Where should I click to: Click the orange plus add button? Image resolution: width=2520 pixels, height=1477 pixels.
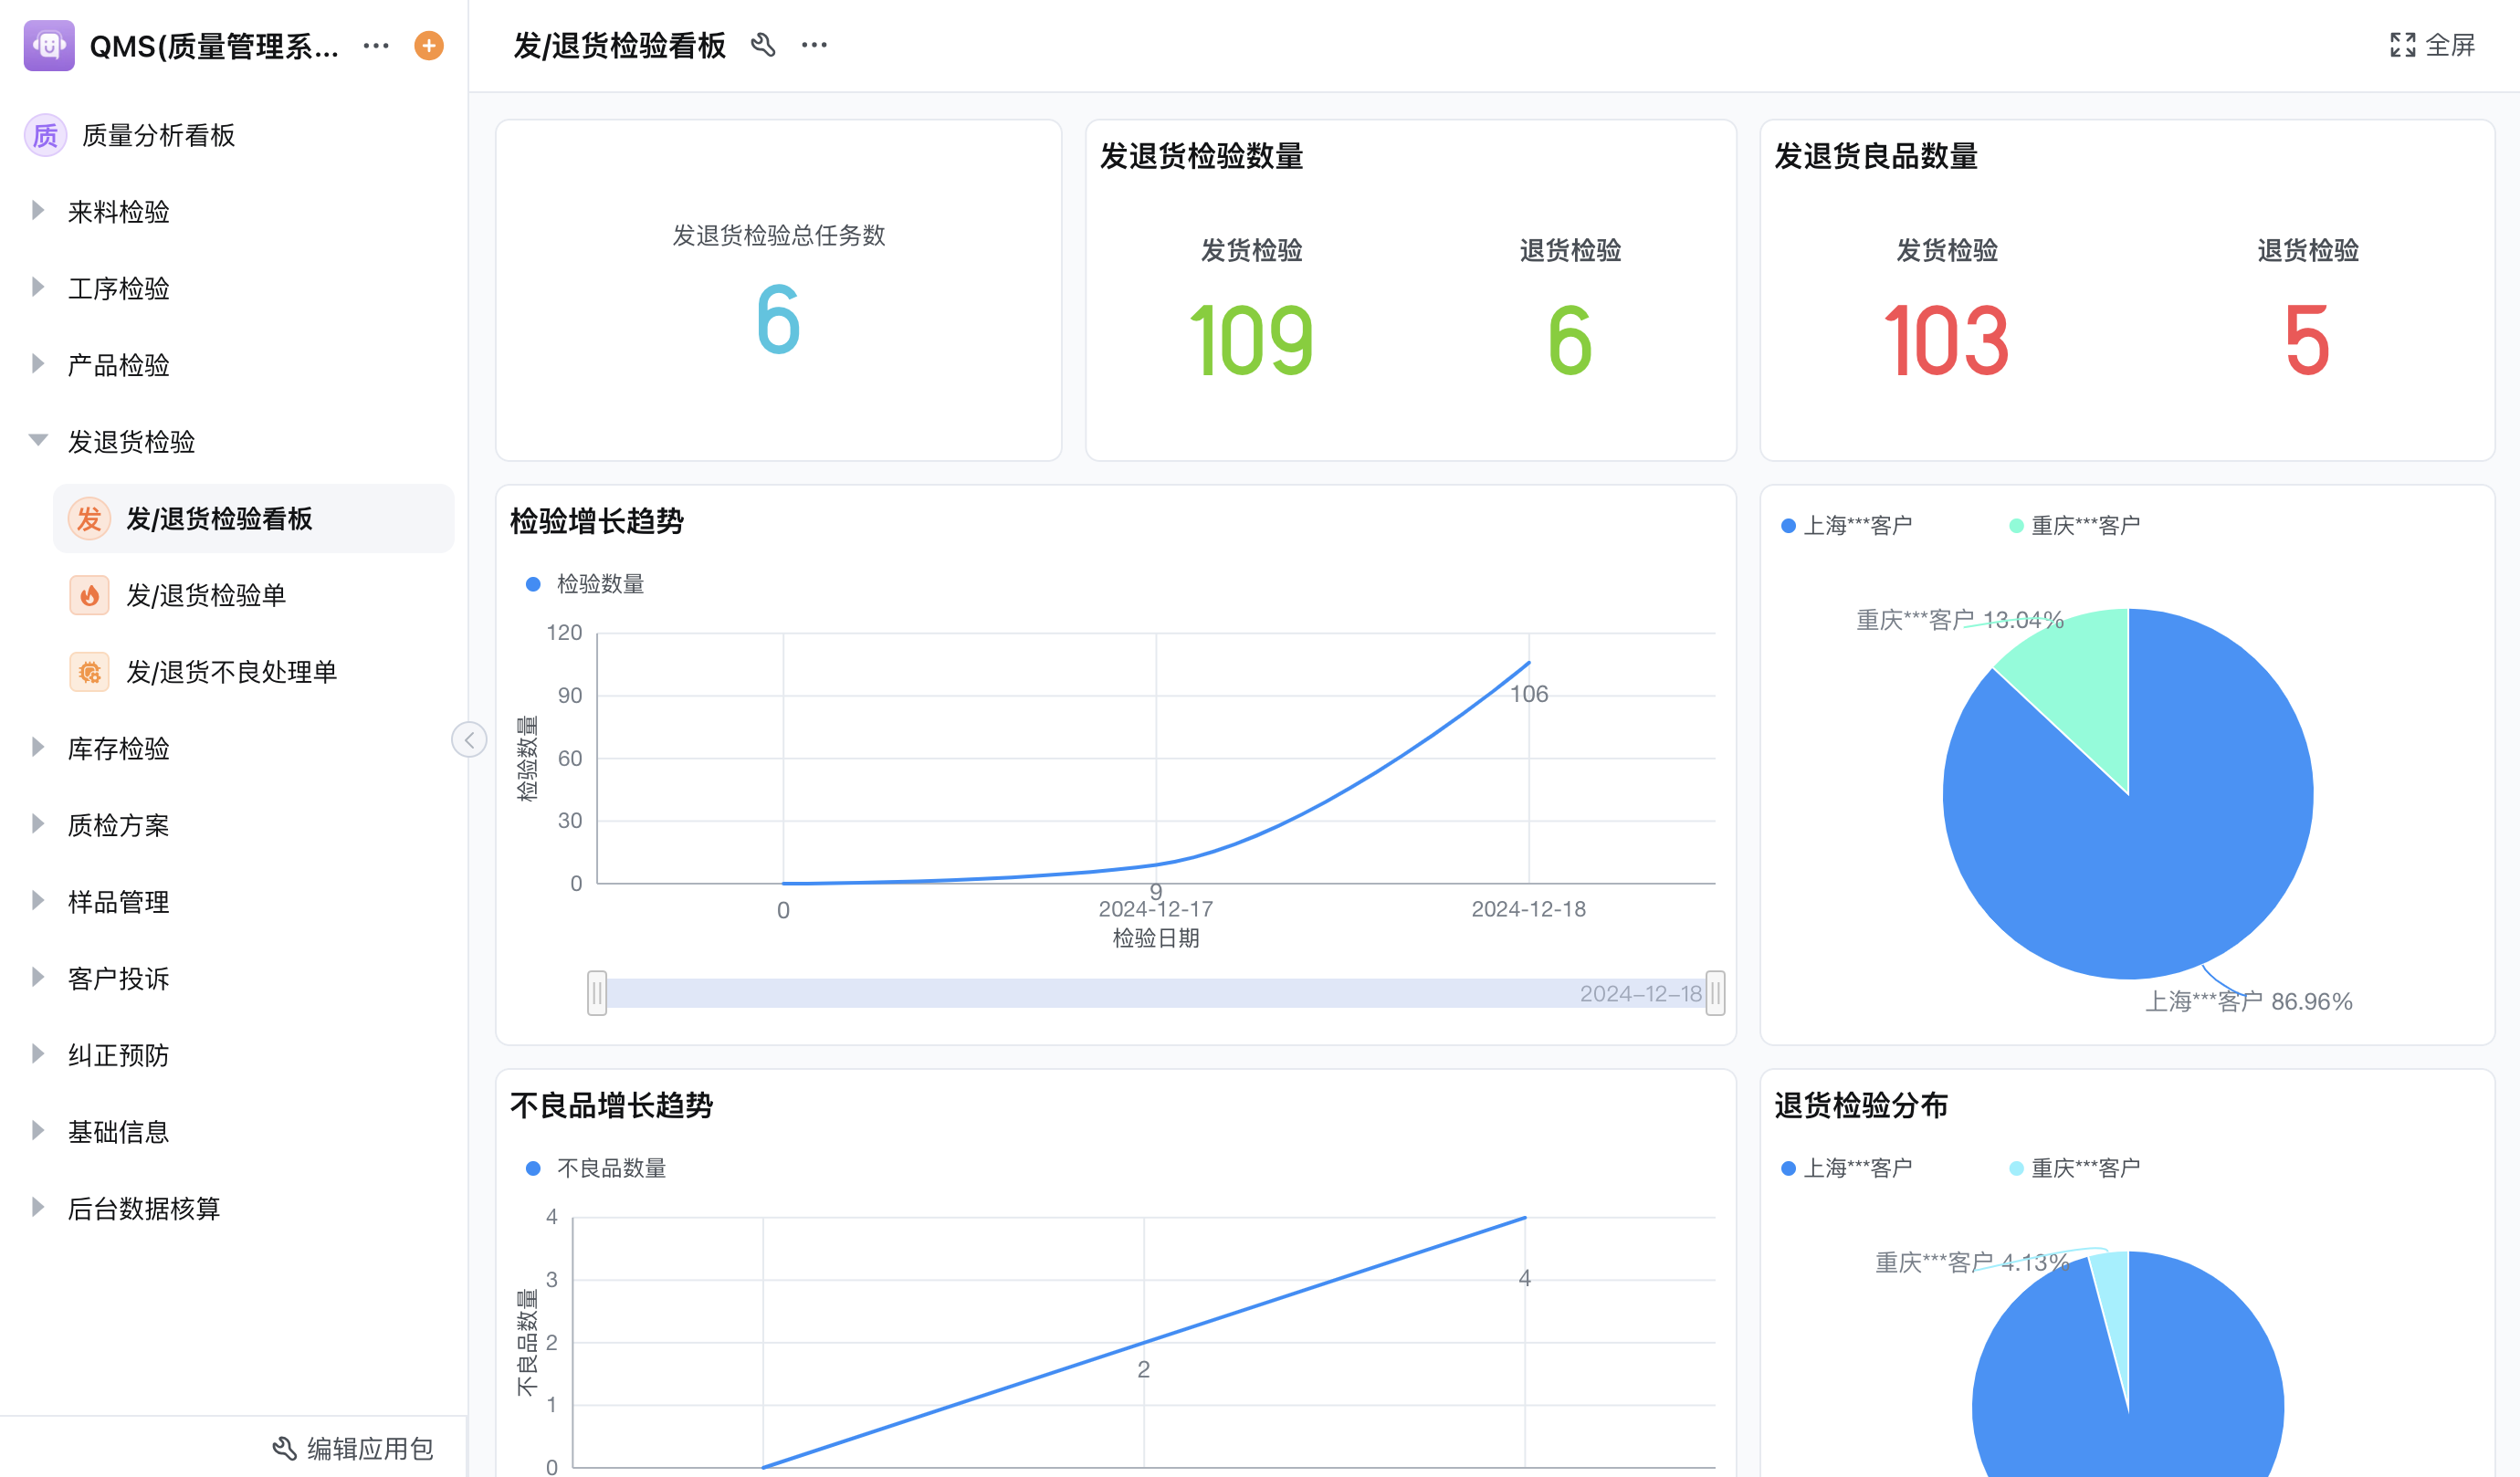[429, 45]
